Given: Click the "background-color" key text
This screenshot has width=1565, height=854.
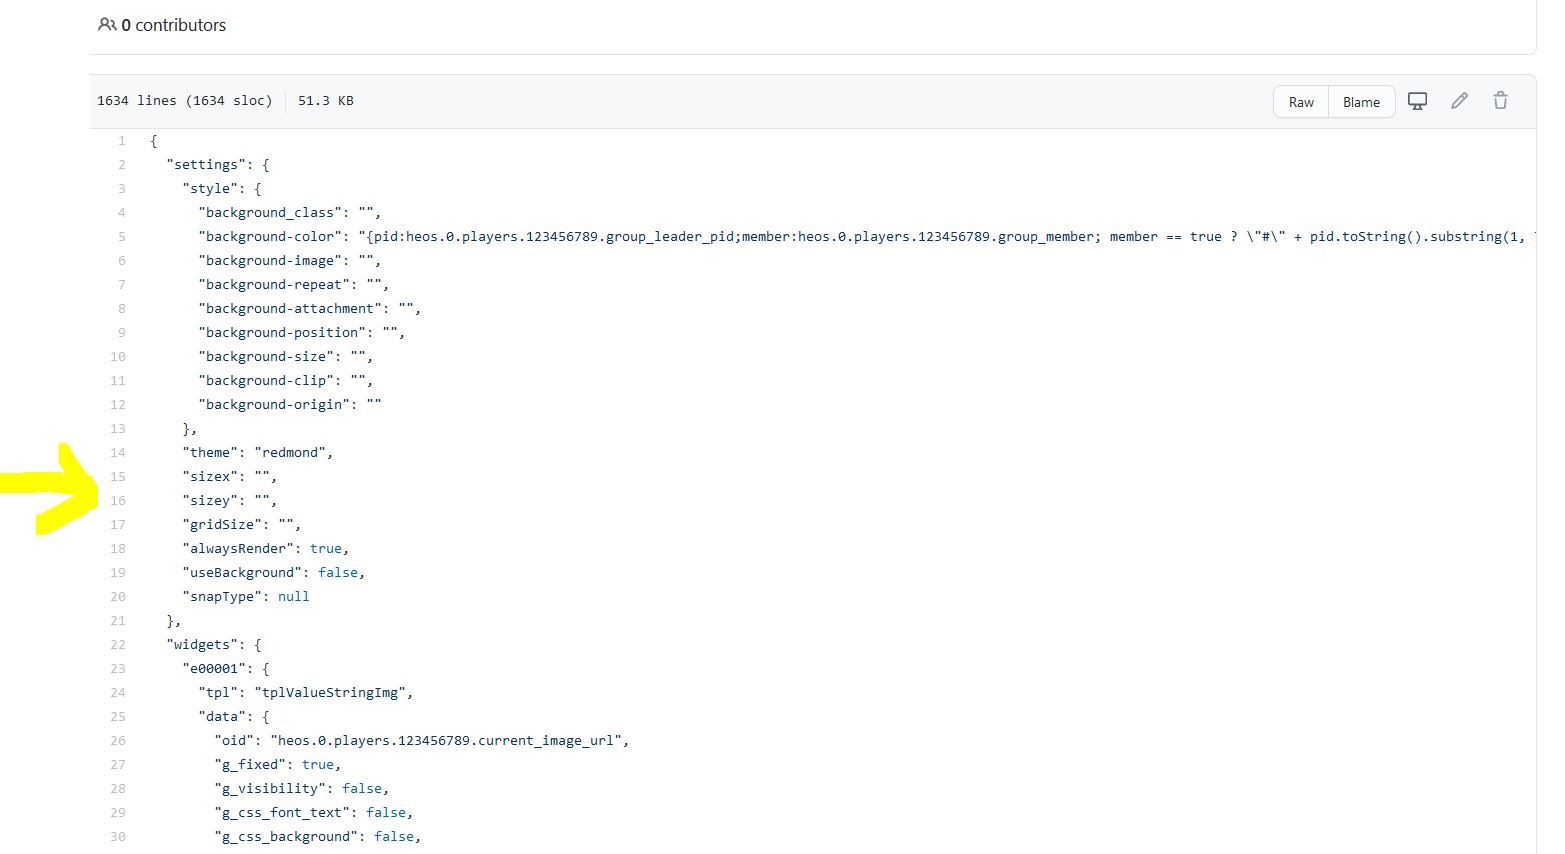Looking at the screenshot, I should (270, 237).
